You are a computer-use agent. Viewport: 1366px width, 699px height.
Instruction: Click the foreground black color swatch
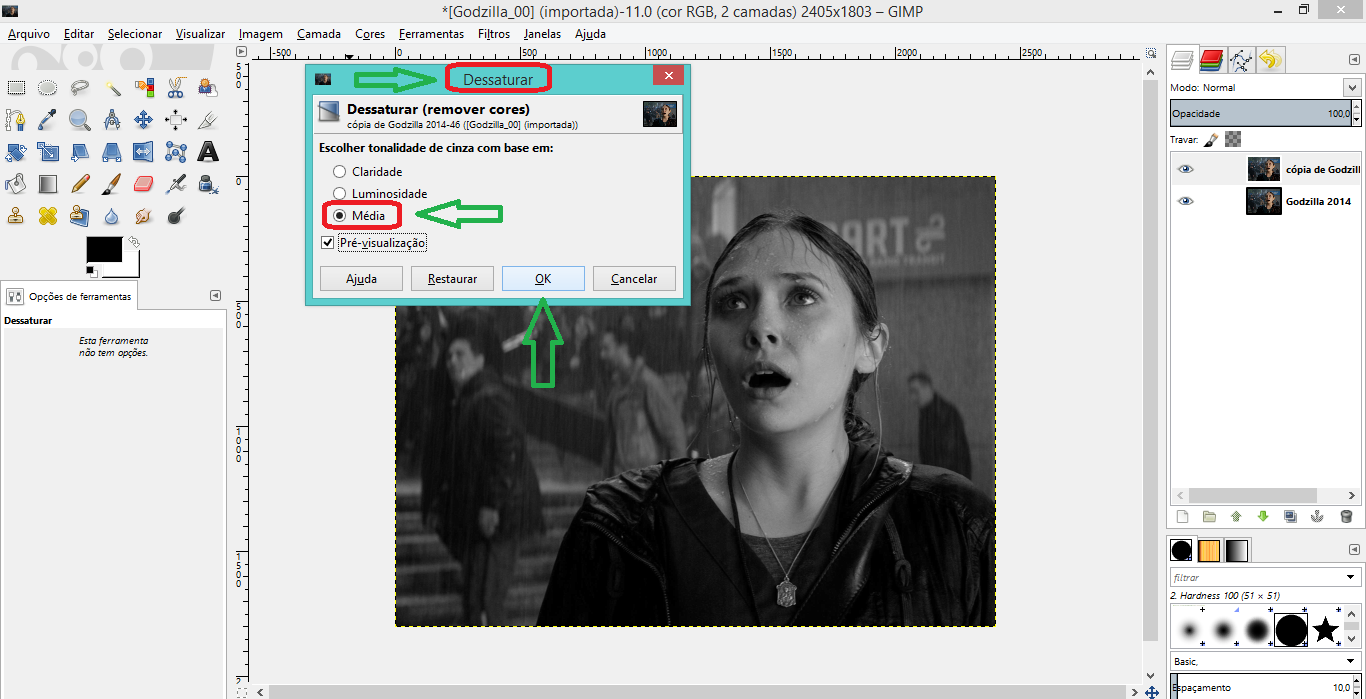pos(104,250)
